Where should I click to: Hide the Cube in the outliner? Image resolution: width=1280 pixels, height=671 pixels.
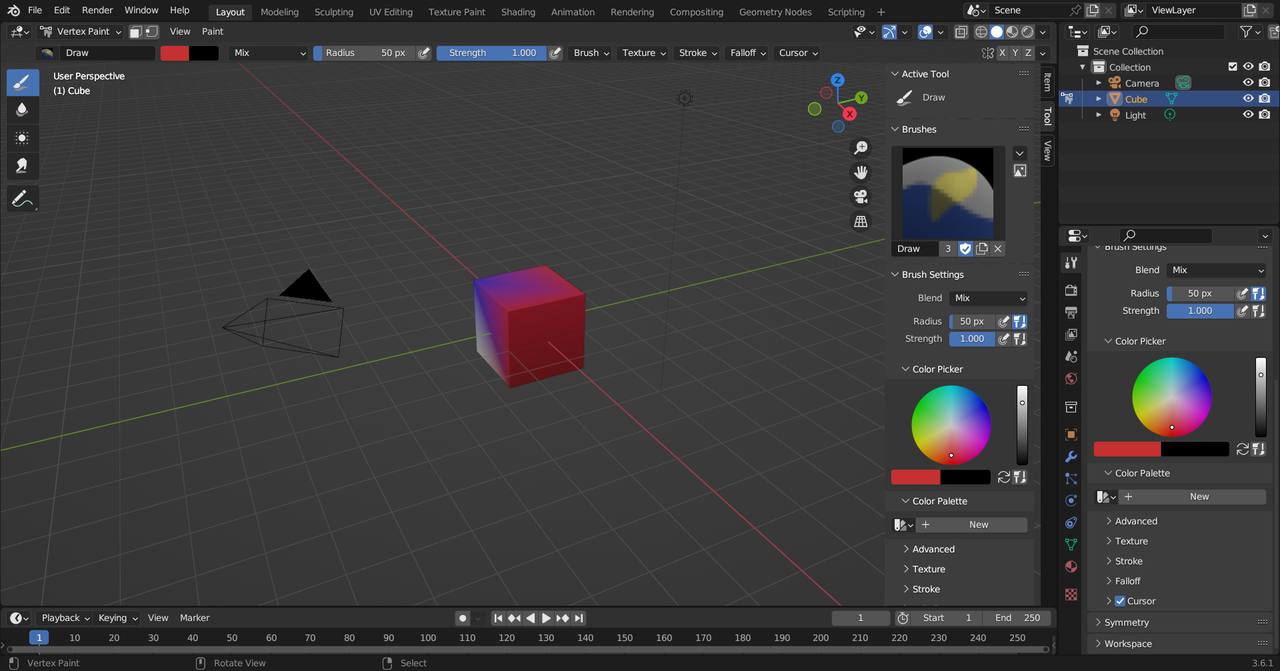[x=1248, y=99]
